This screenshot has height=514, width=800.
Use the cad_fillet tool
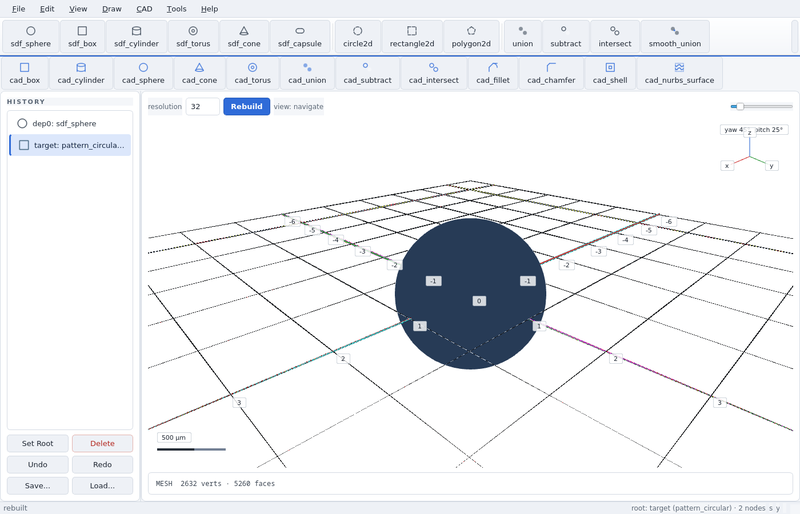tap(492, 74)
